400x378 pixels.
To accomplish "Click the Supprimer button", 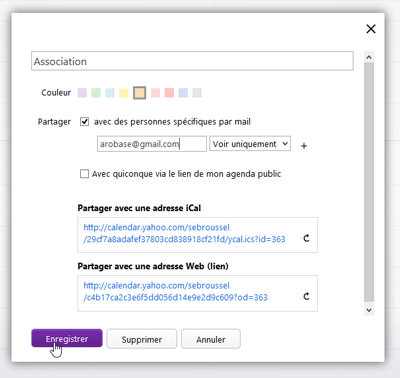I will pos(142,339).
